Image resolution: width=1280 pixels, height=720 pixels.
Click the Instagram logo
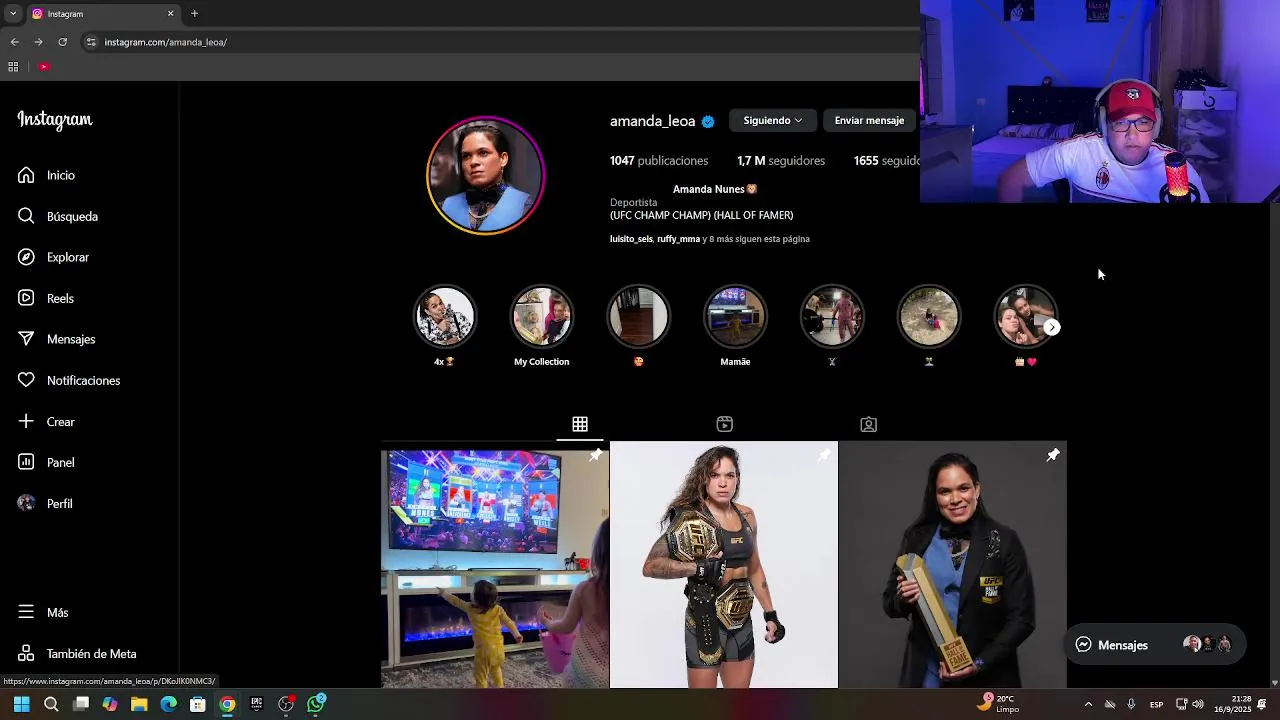click(55, 120)
